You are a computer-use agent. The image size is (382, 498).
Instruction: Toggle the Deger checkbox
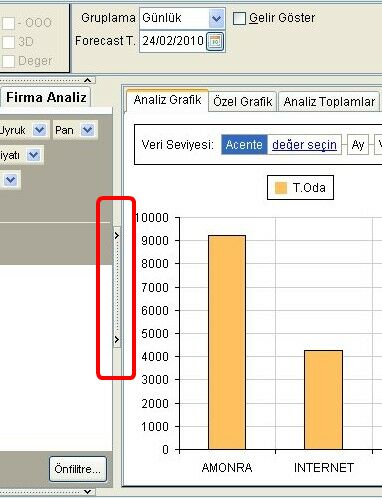tap(8, 61)
